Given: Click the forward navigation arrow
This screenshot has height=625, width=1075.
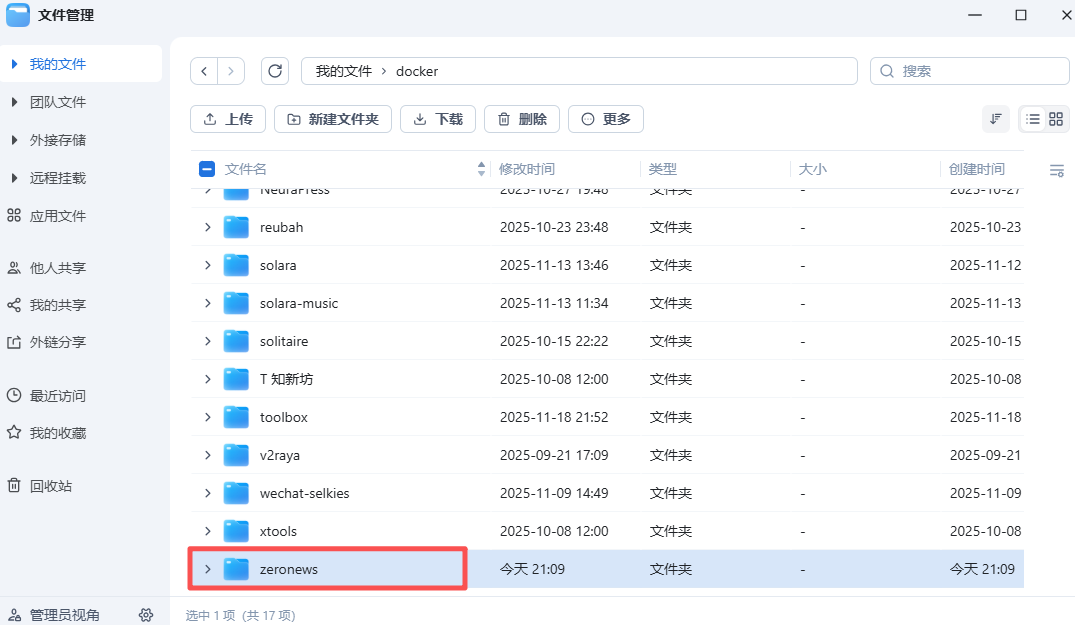Looking at the screenshot, I should [231, 71].
